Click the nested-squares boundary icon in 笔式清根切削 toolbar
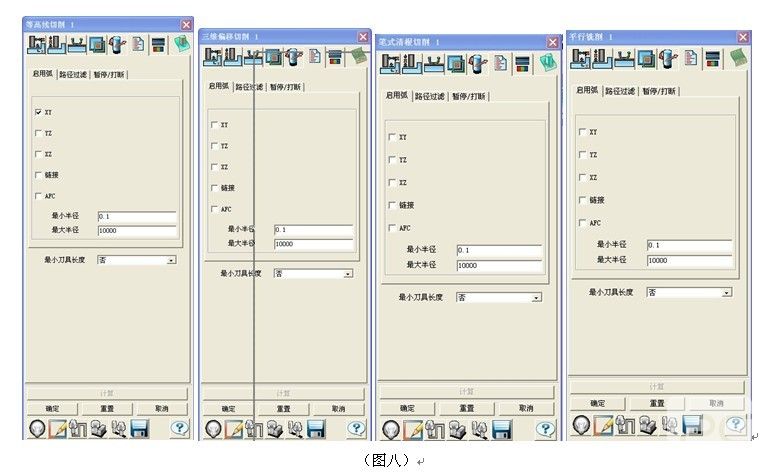772x476 pixels. pyautogui.click(x=454, y=64)
